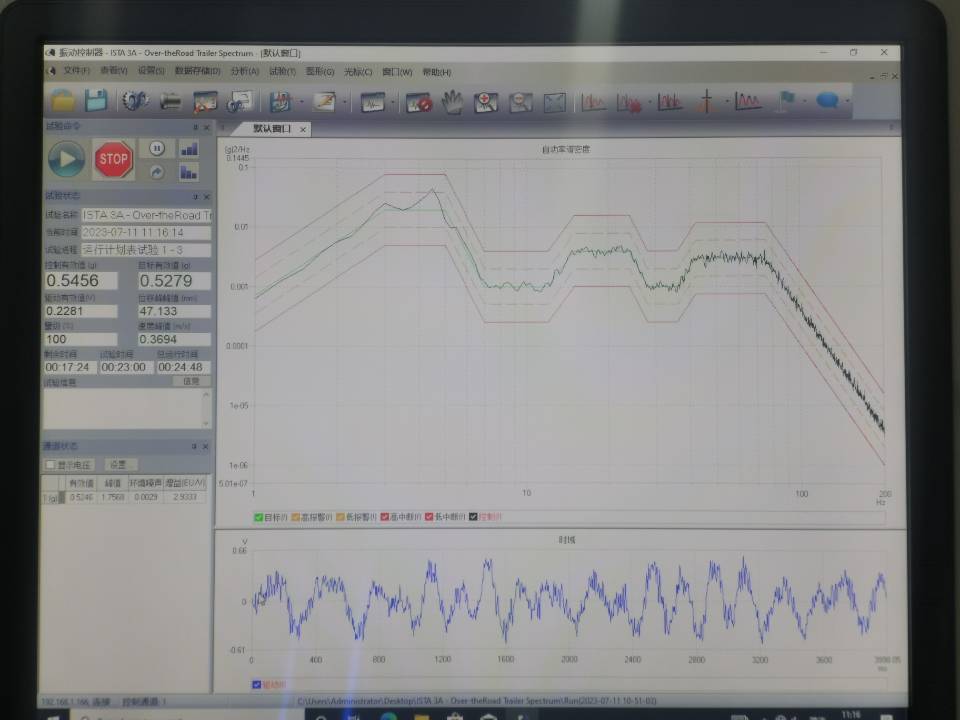Select the hand pan tool
This screenshot has width=960, height=720.
point(452,102)
